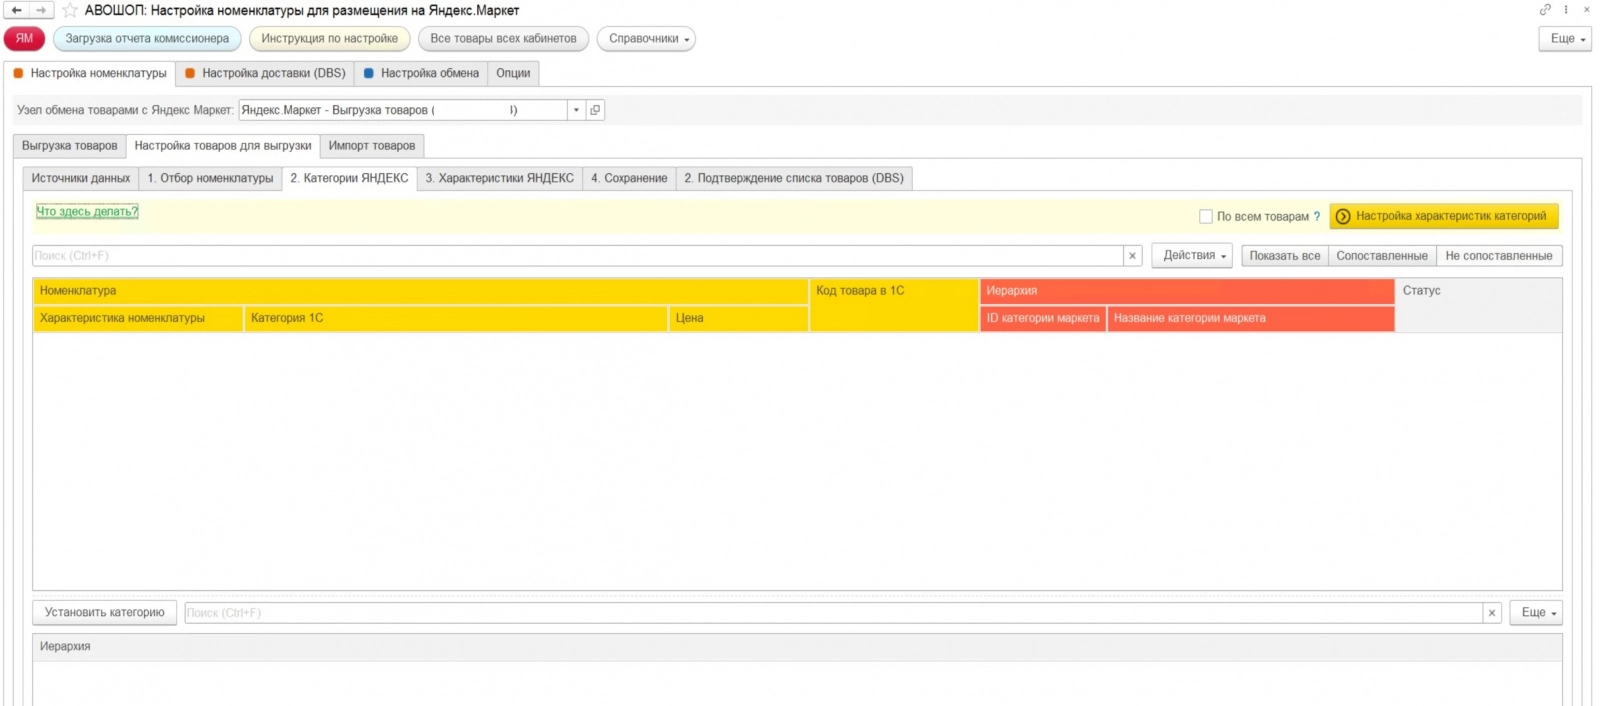Open the Действия dropdown button
Image resolution: width=1600 pixels, height=706 pixels.
click(x=1192, y=256)
